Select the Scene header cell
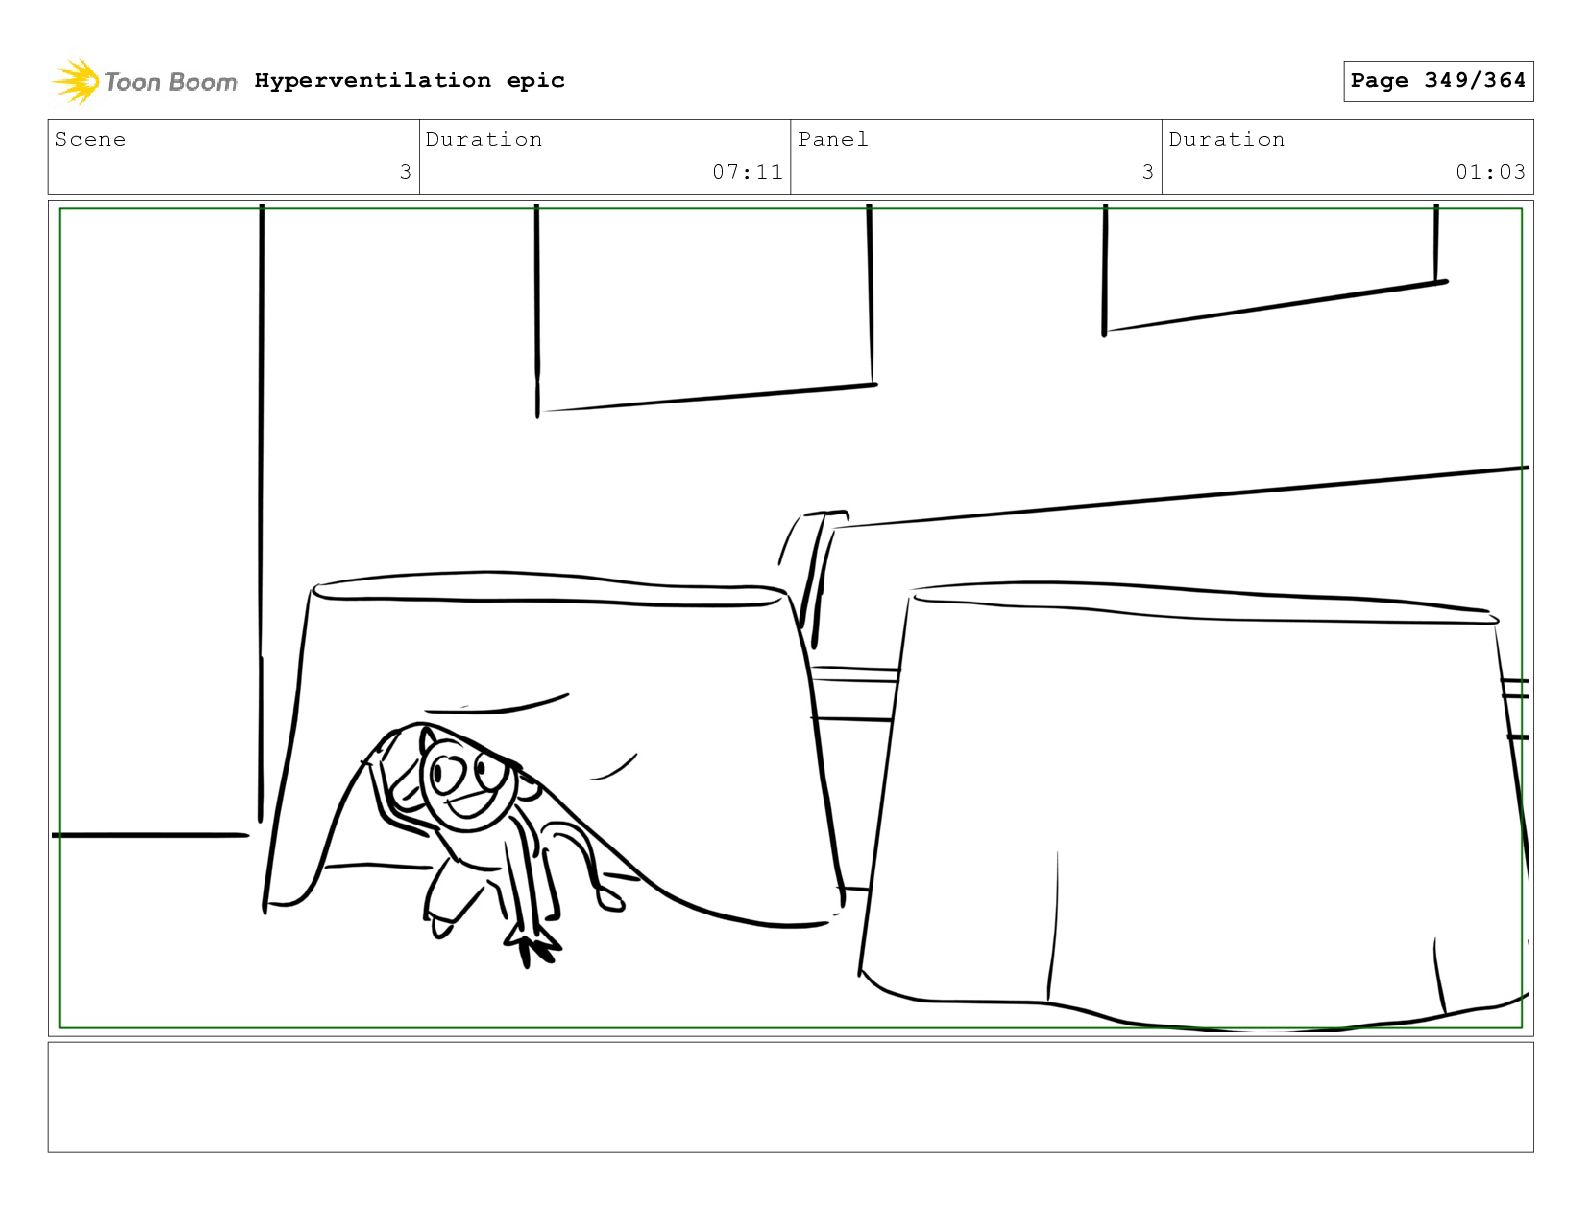Viewport: 1584px width, 1224px height. [x=234, y=157]
